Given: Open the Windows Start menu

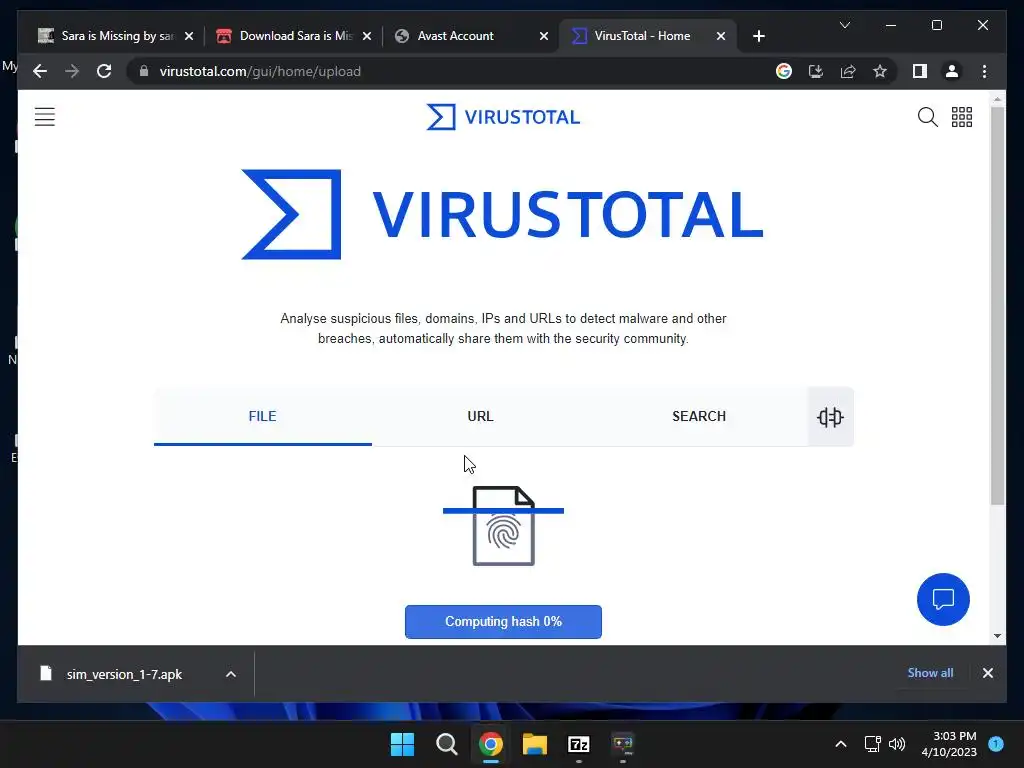Looking at the screenshot, I should pos(402,744).
